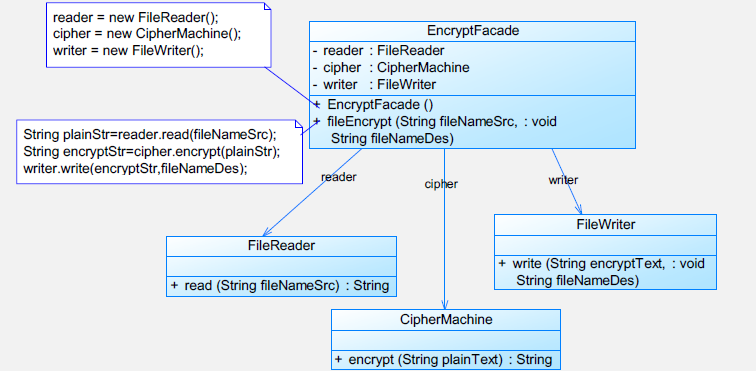The width and height of the screenshot is (756, 371).
Task: Click the note containing 'String plainStr' code
Action: [x=160, y=151]
